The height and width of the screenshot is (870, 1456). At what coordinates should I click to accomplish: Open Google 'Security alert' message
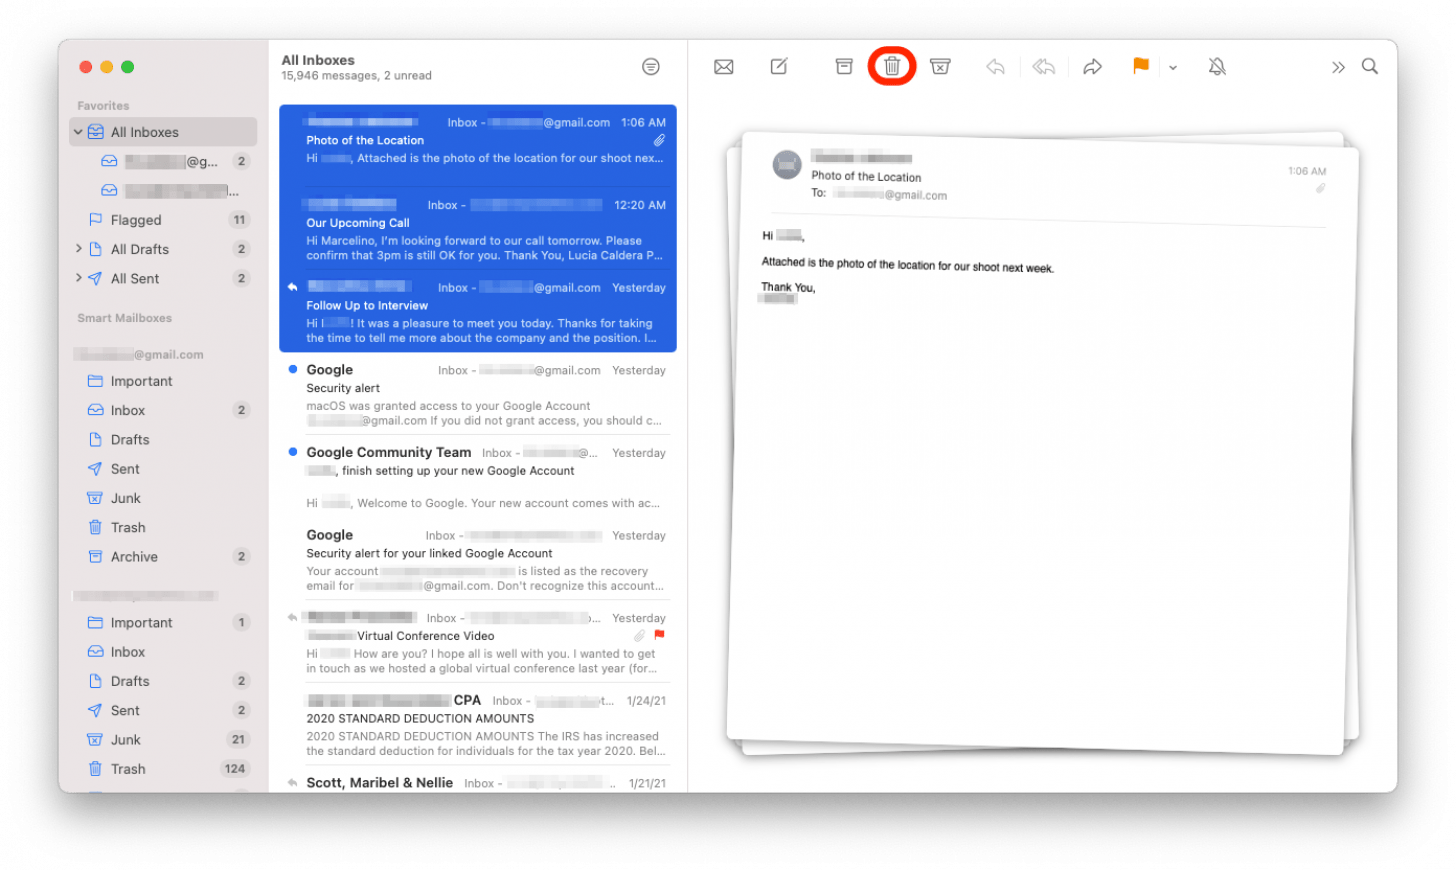click(478, 394)
